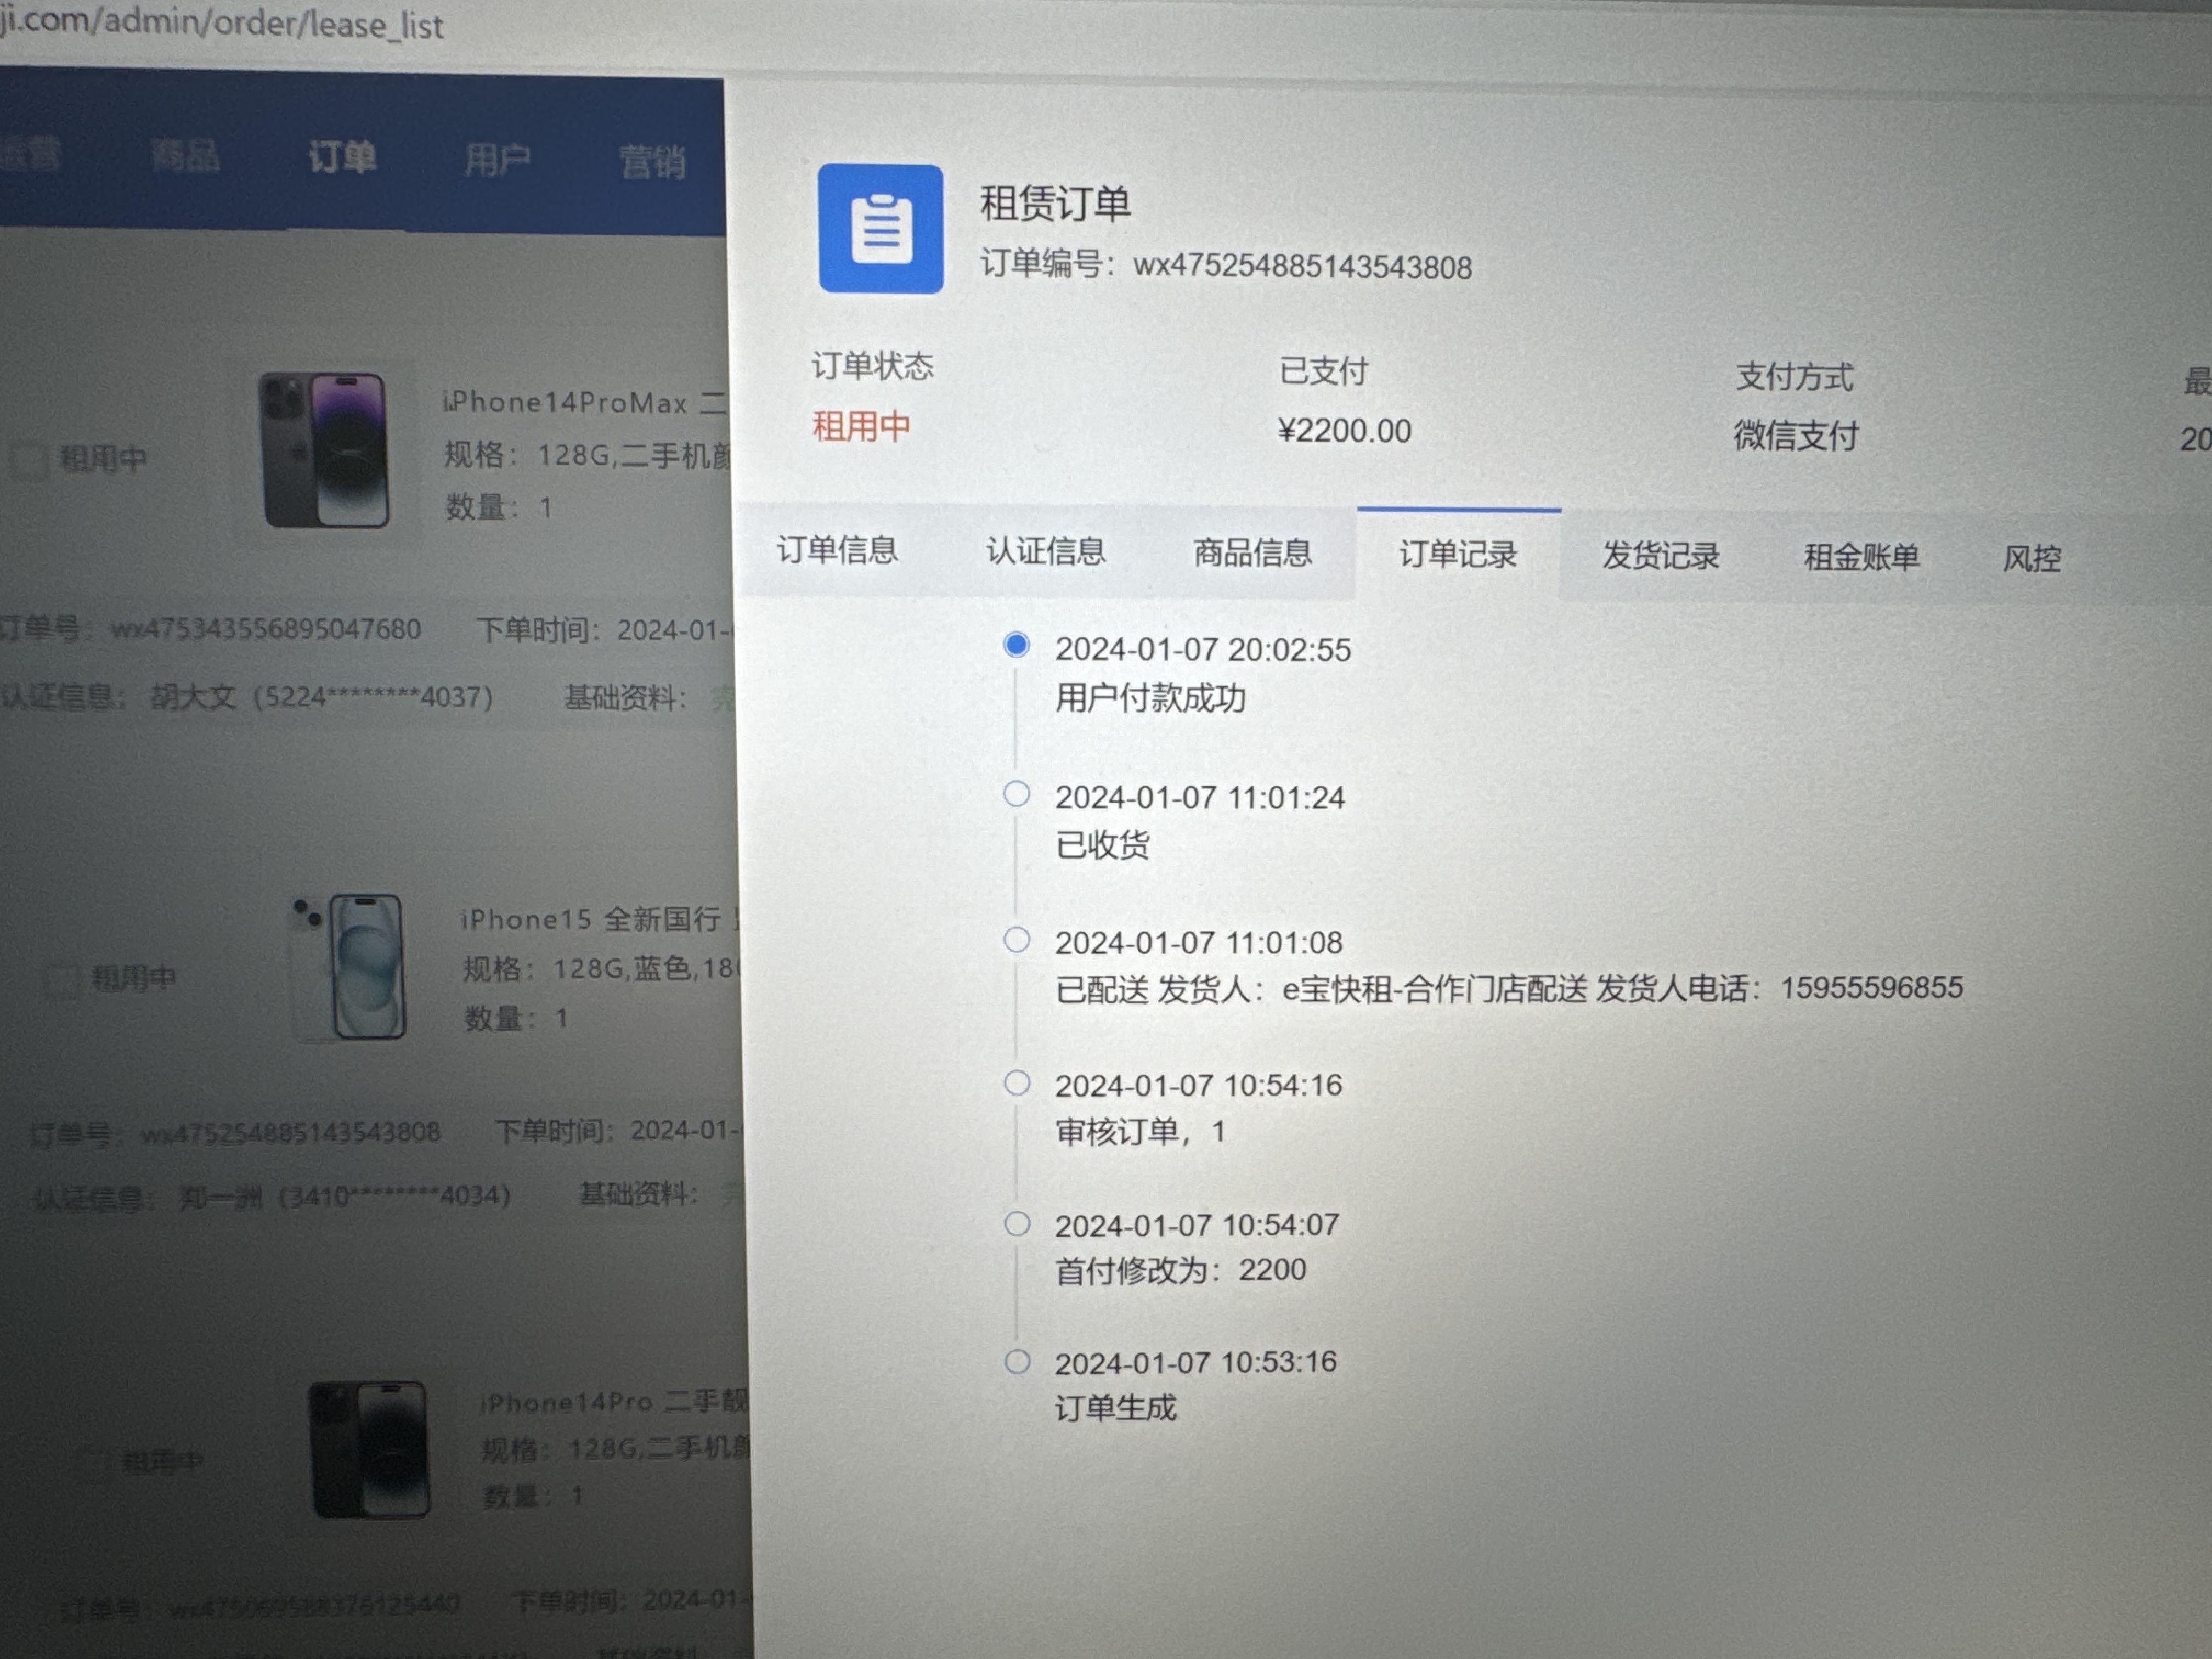Click 订单 in the top navigation bar
This screenshot has height=1659, width=2212.
coord(342,157)
